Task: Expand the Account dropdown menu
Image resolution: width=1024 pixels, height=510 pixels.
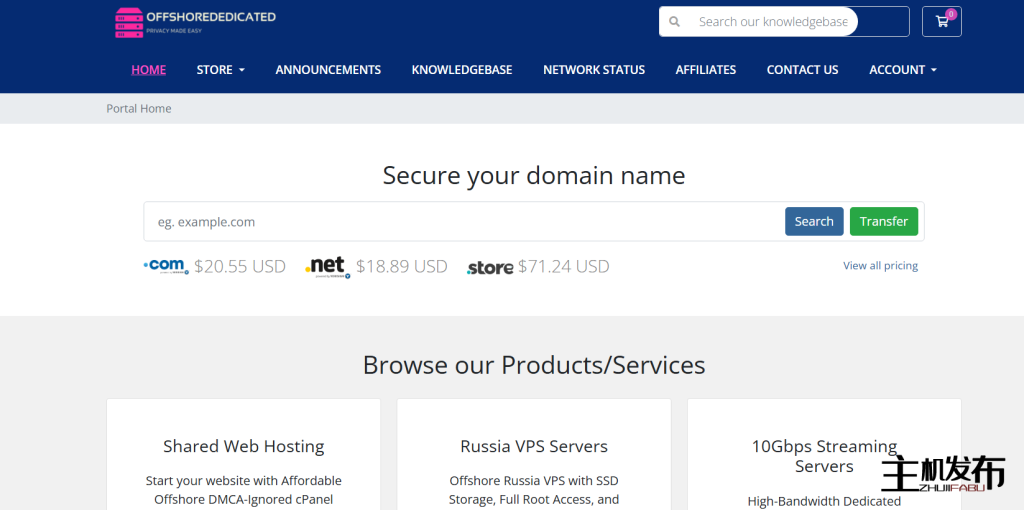Action: [902, 70]
